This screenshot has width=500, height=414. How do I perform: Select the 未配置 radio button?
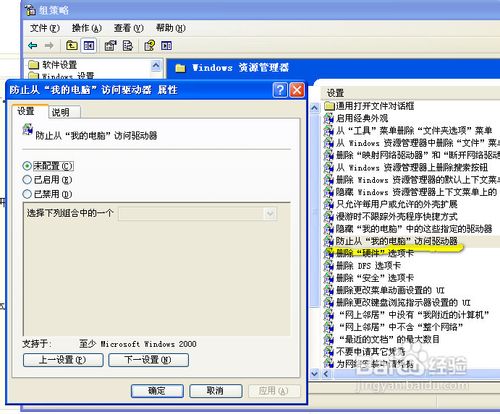[27, 166]
